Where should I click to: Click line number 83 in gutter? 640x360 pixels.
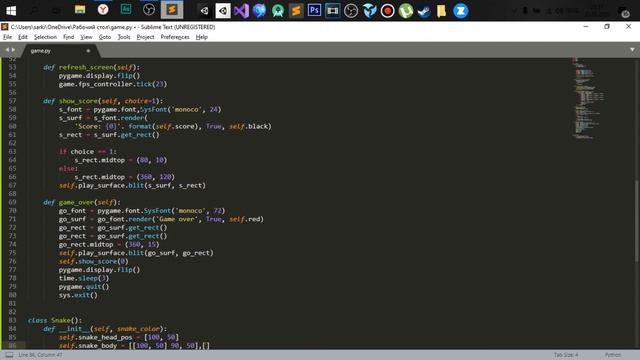[x=12, y=320]
